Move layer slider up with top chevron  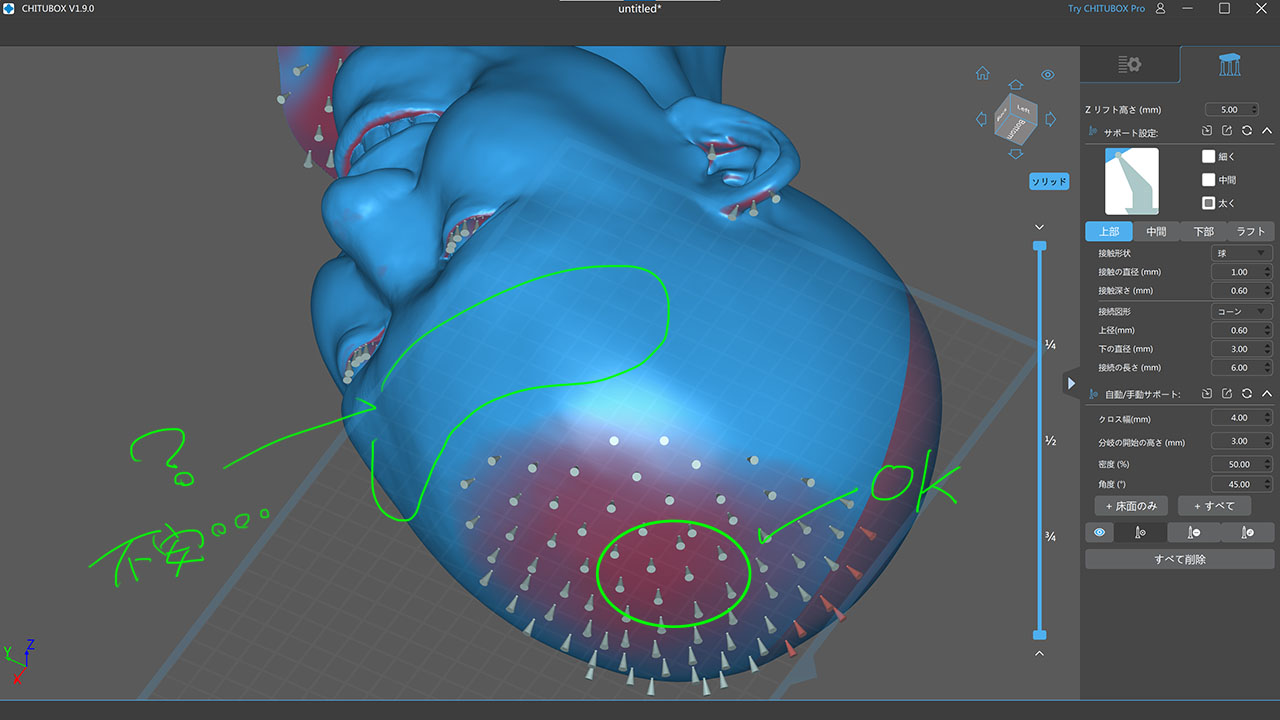(x=1040, y=227)
